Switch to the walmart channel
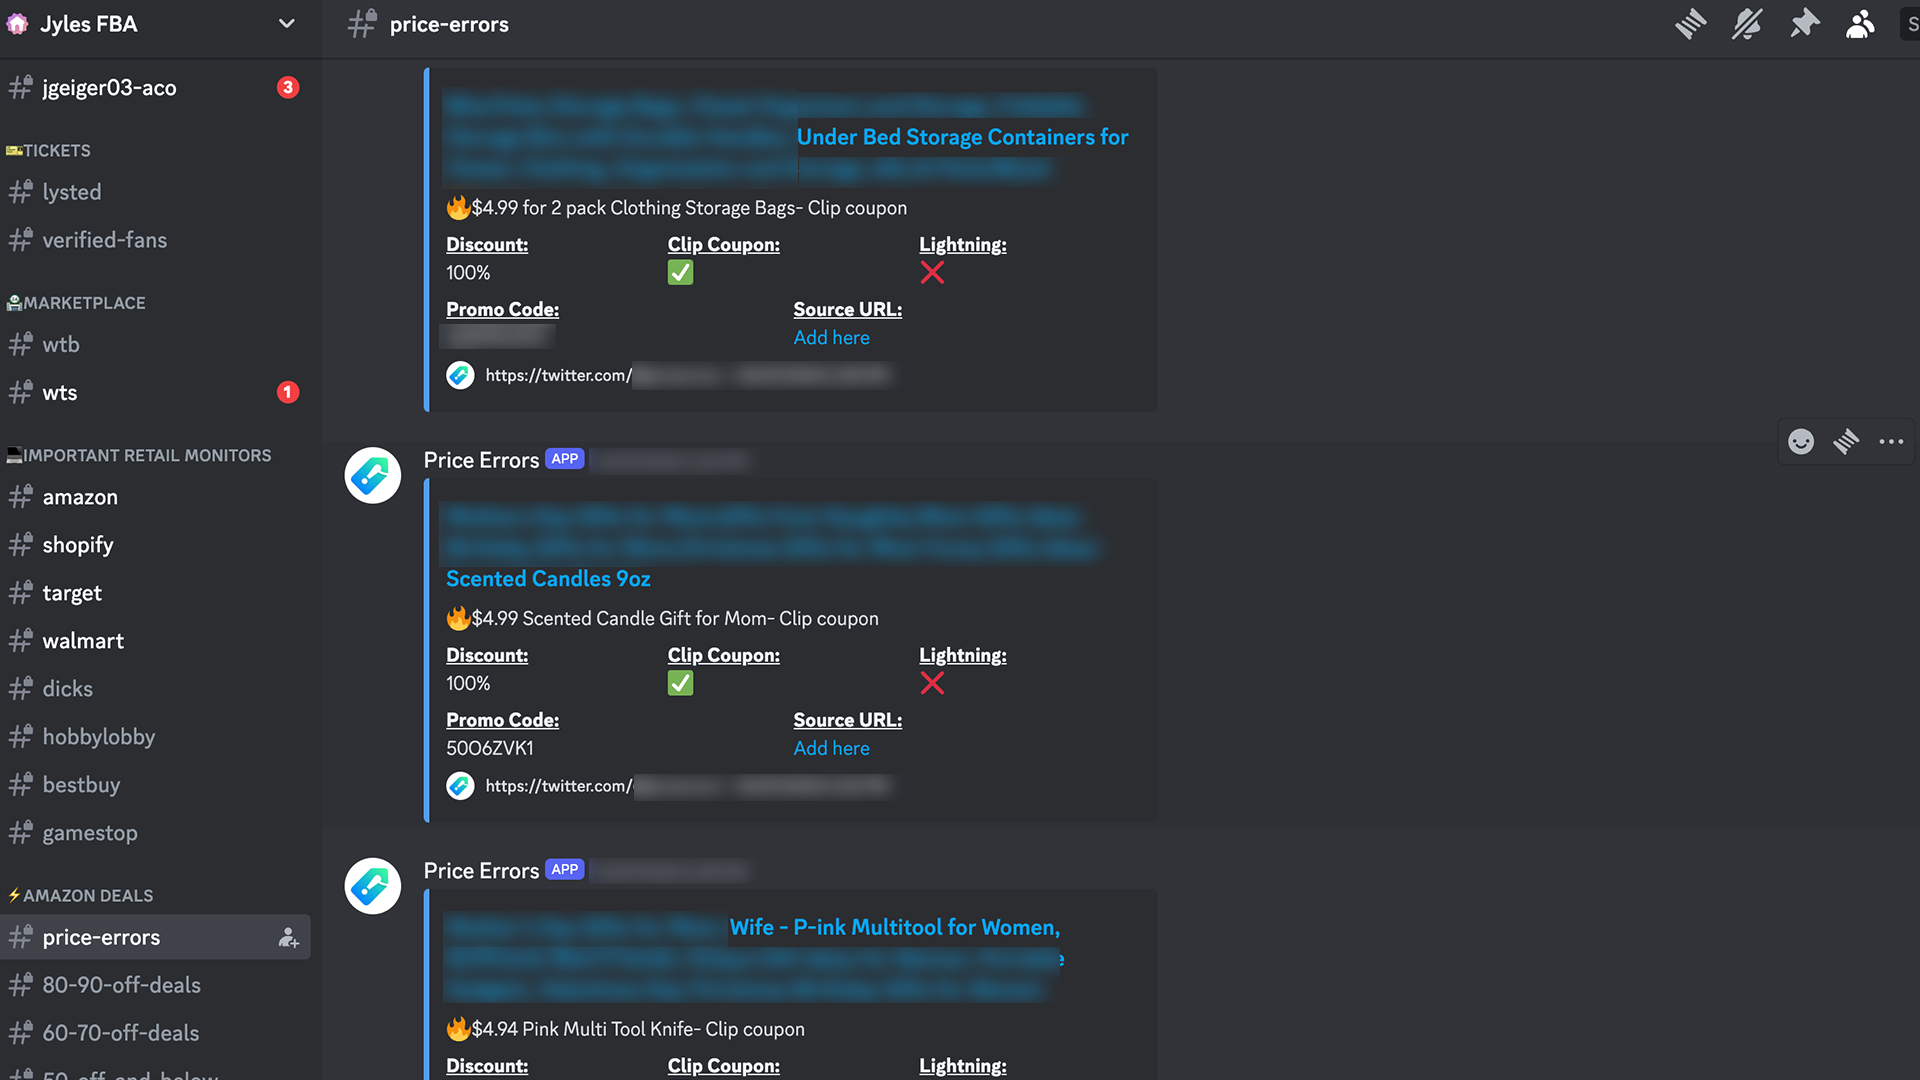The width and height of the screenshot is (1920, 1080). (x=83, y=641)
